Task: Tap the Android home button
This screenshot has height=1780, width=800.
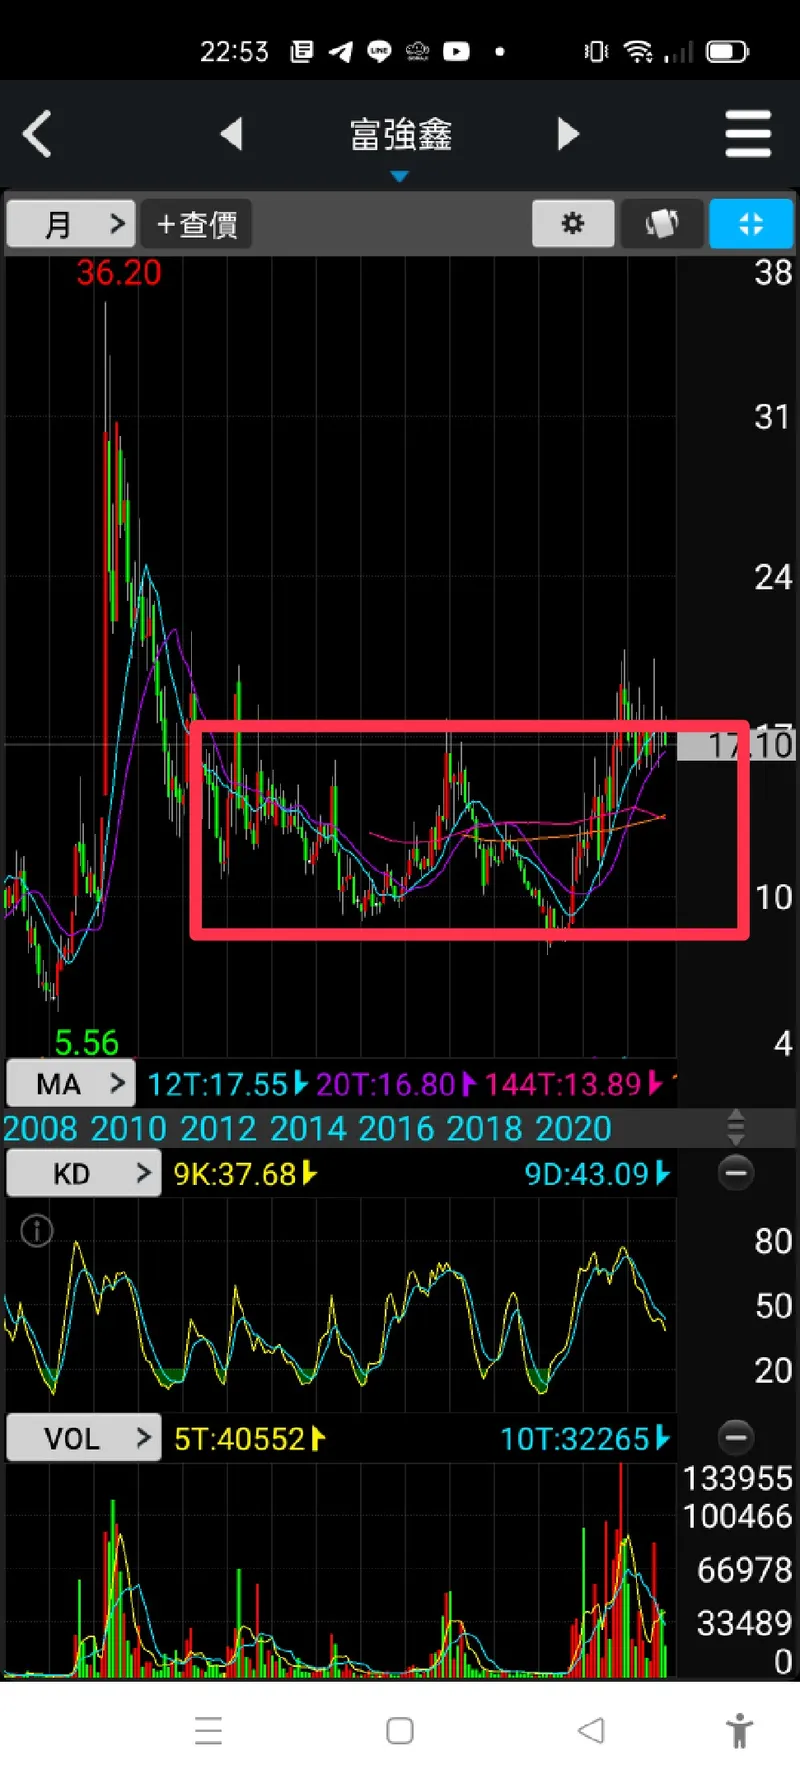Action: point(400,1730)
